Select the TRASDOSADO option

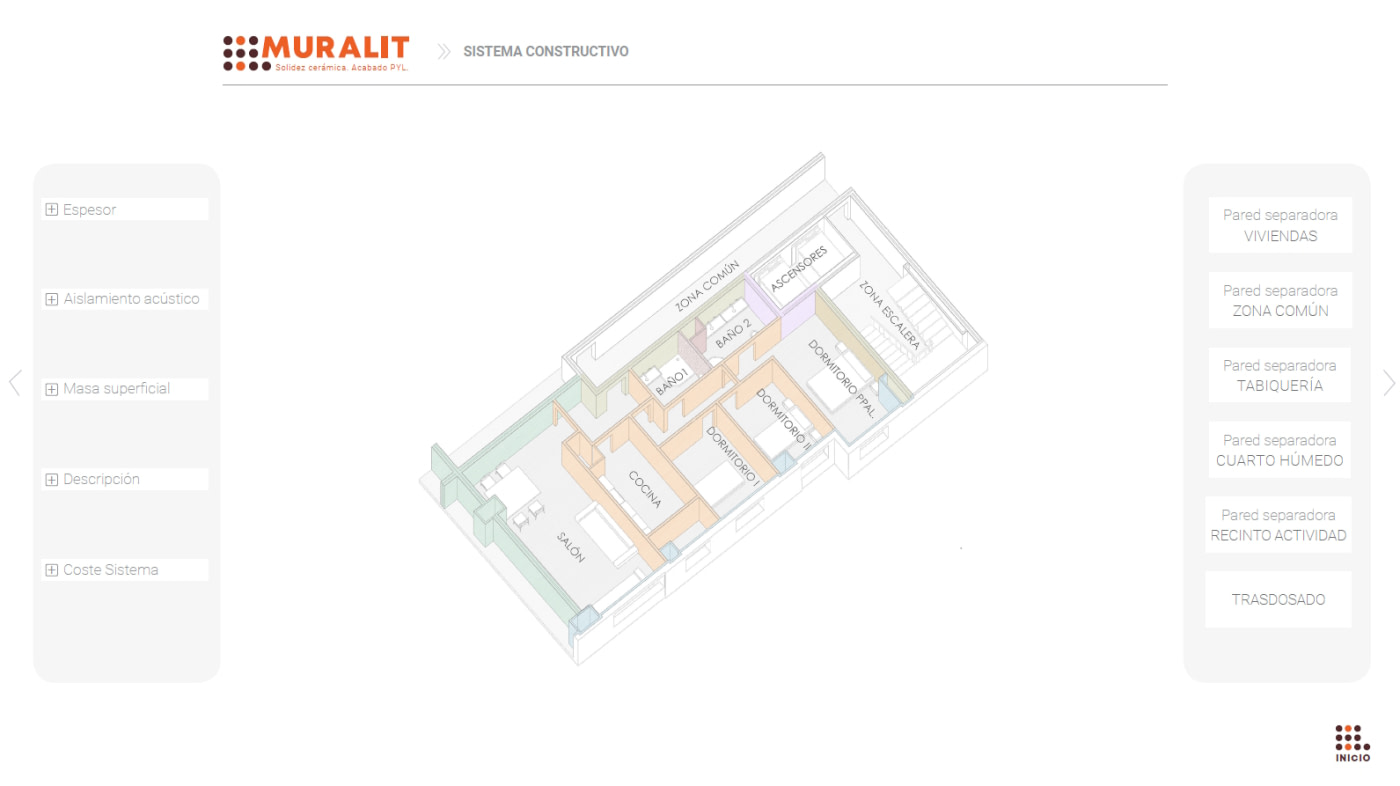1278,600
